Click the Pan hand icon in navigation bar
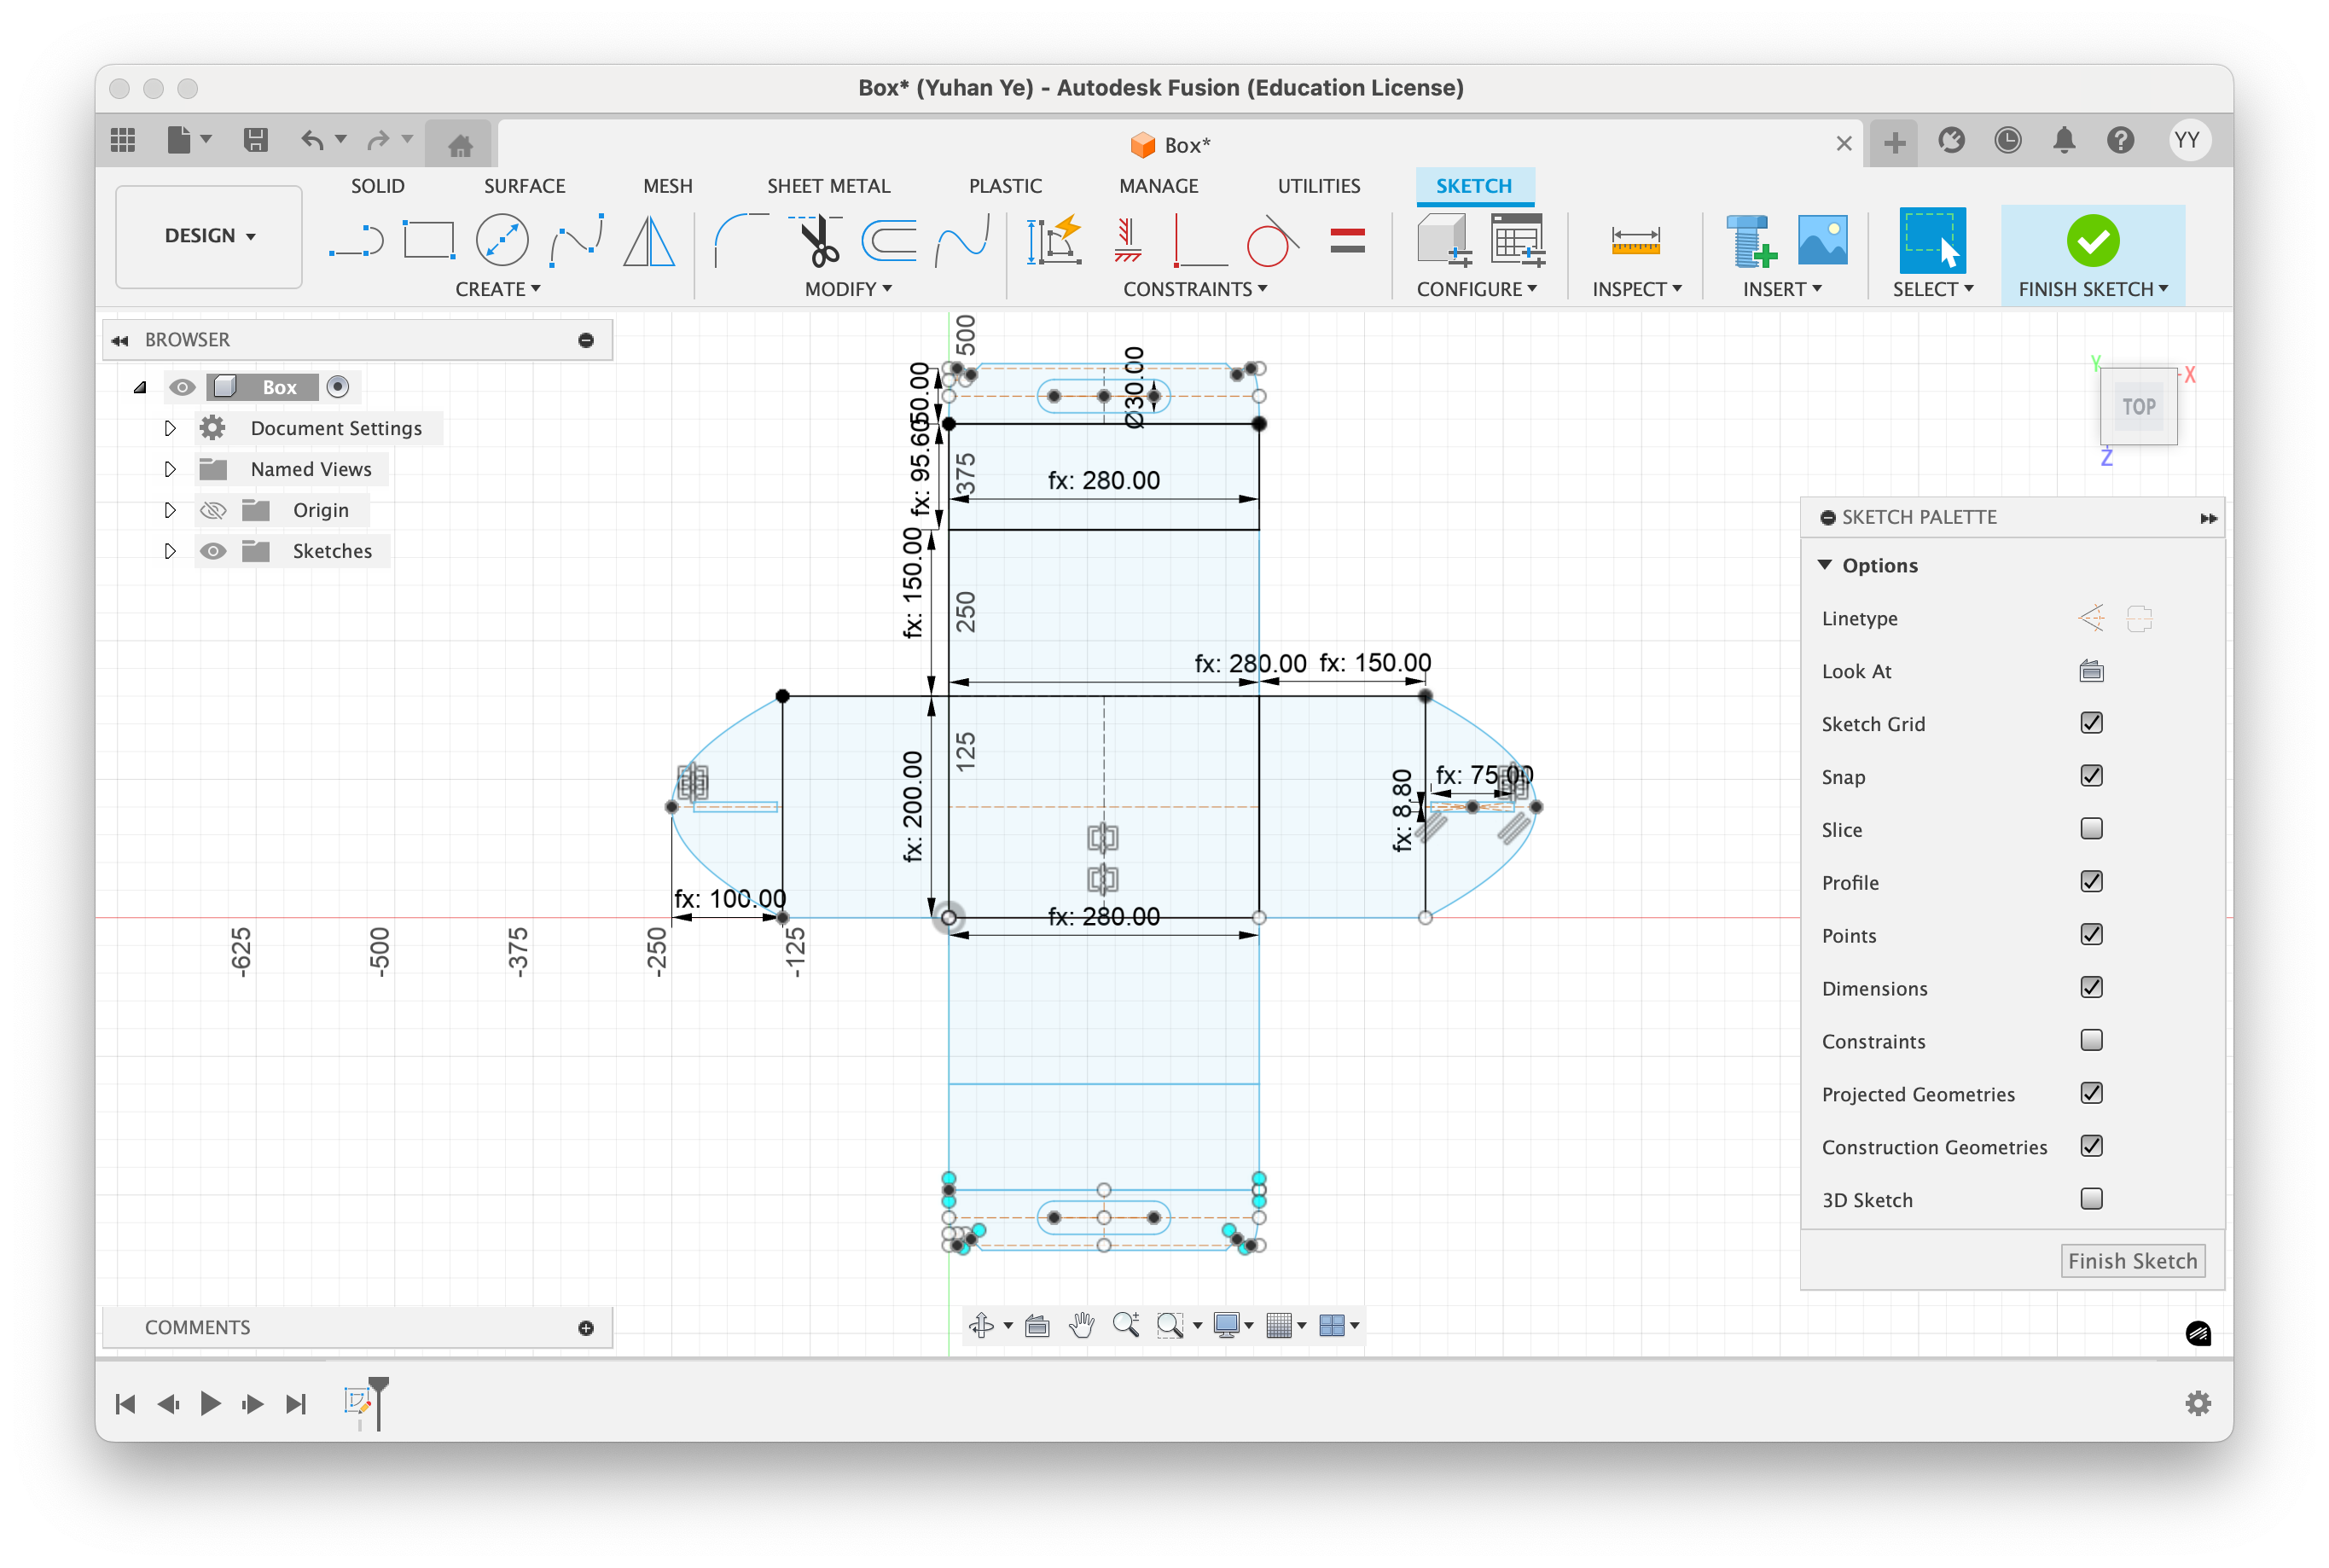This screenshot has width=2329, height=1568. [1081, 1325]
